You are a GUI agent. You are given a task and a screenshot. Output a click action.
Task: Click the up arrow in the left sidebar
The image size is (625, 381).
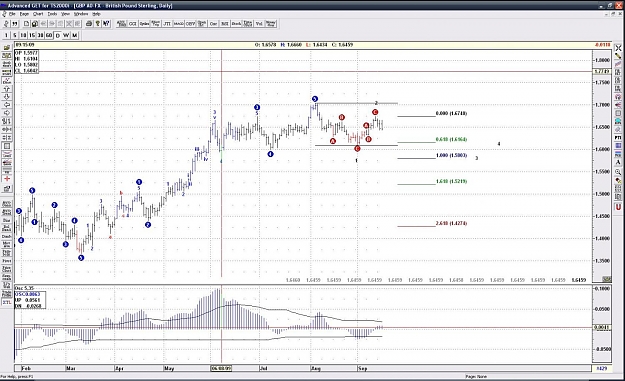7,89
